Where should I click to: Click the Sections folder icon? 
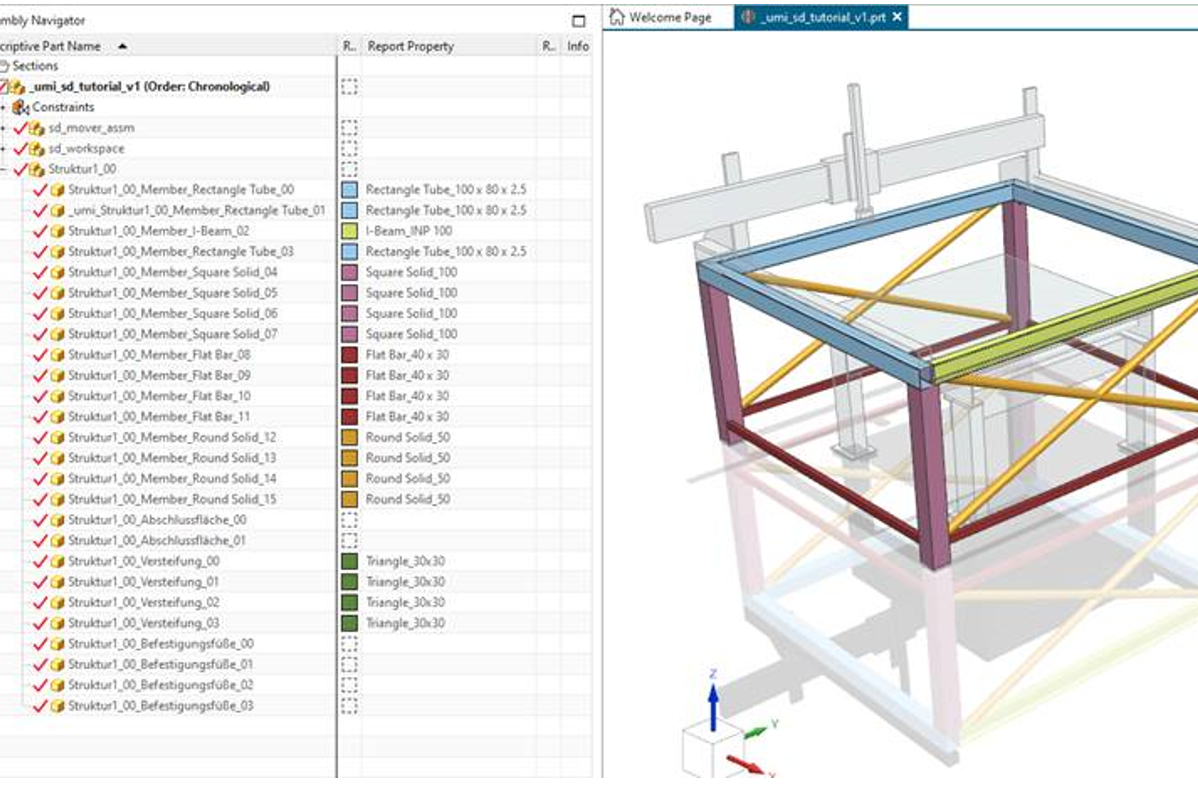pos(4,66)
